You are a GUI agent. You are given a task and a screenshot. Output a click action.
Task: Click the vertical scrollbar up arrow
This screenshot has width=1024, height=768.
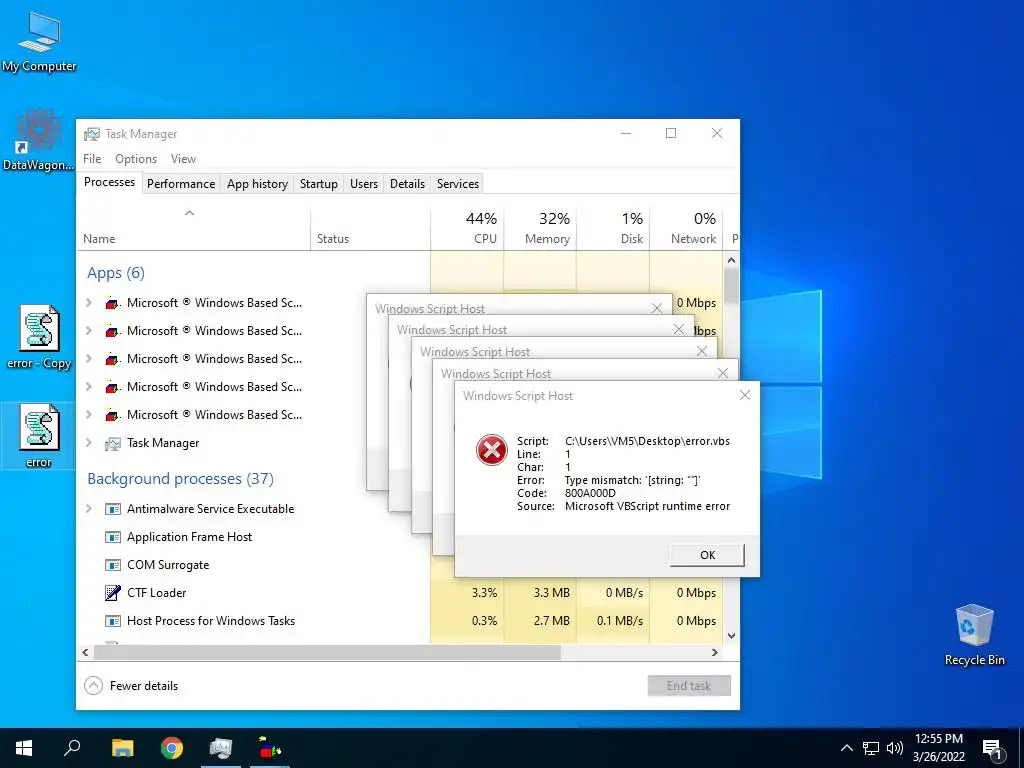(x=731, y=260)
